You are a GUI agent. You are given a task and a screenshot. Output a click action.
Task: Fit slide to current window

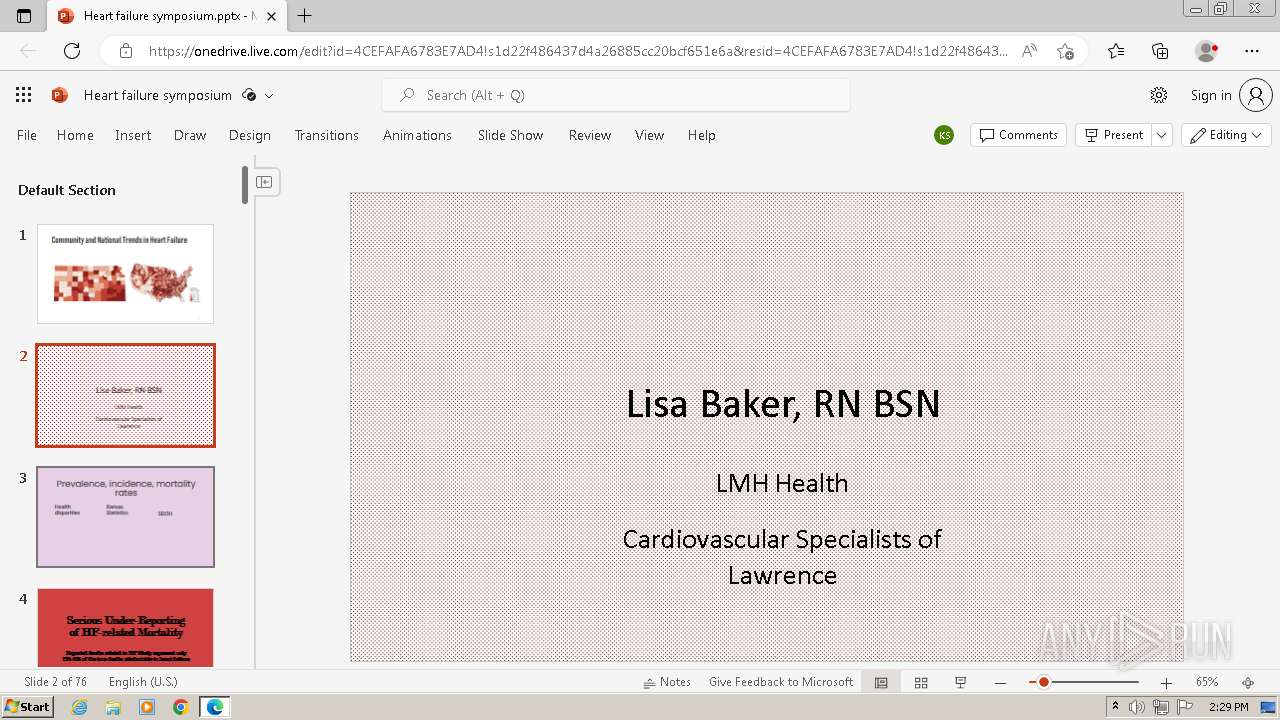pyautogui.click(x=1248, y=682)
